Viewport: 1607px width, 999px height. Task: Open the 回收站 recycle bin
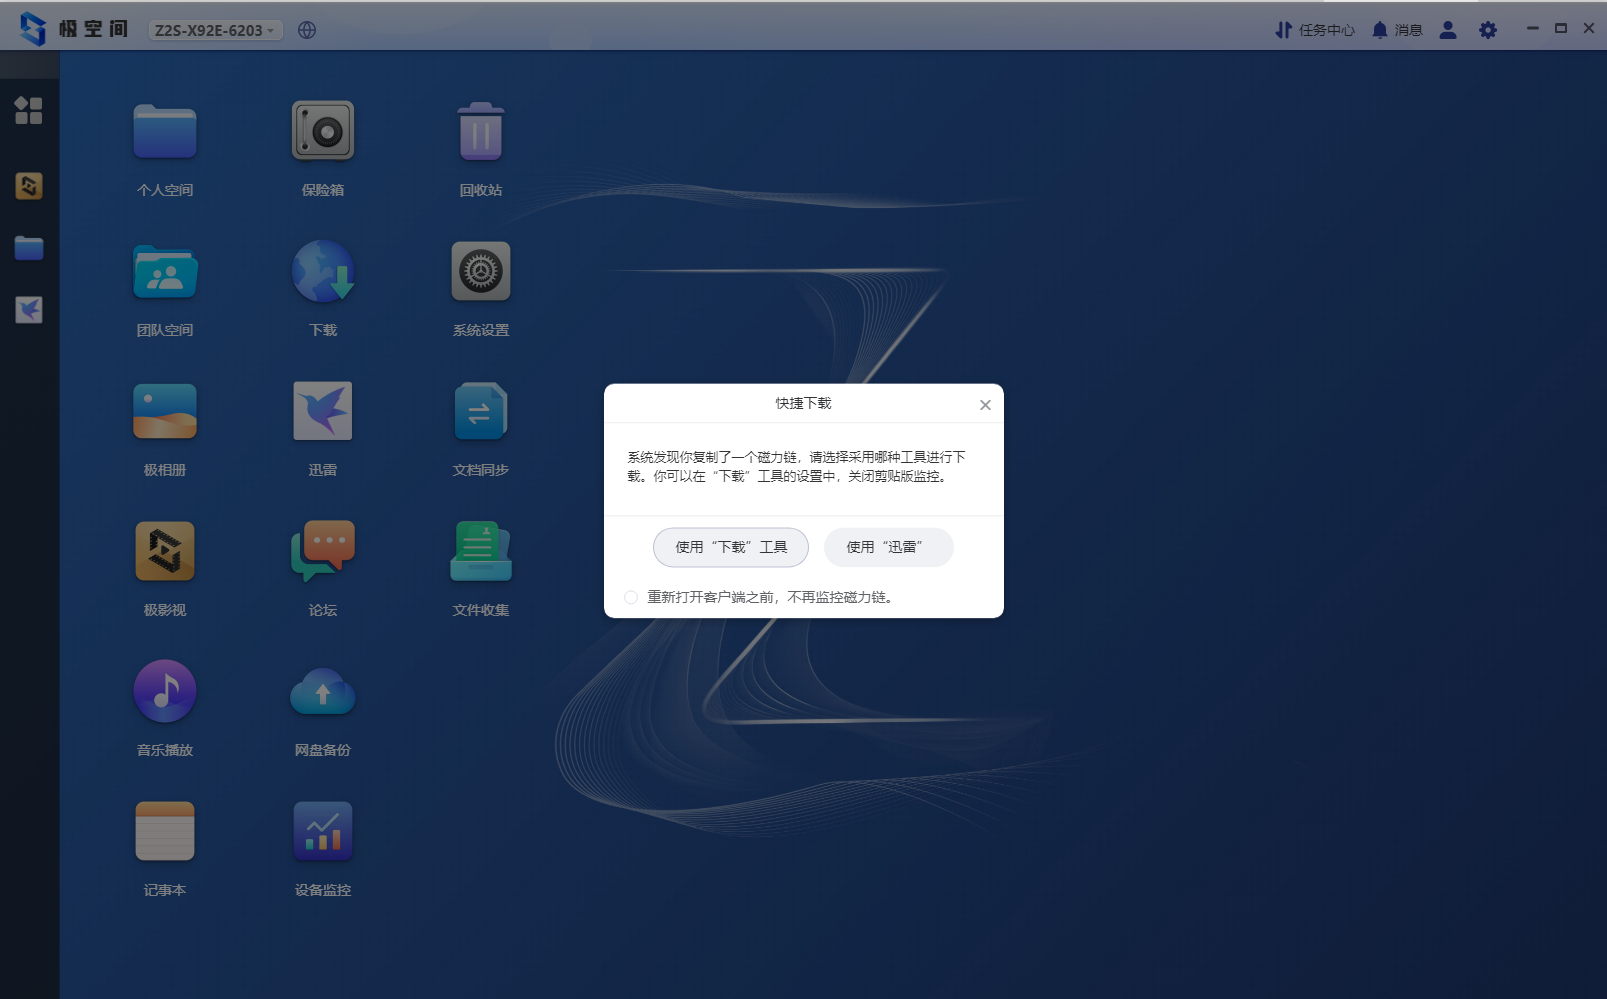480,132
